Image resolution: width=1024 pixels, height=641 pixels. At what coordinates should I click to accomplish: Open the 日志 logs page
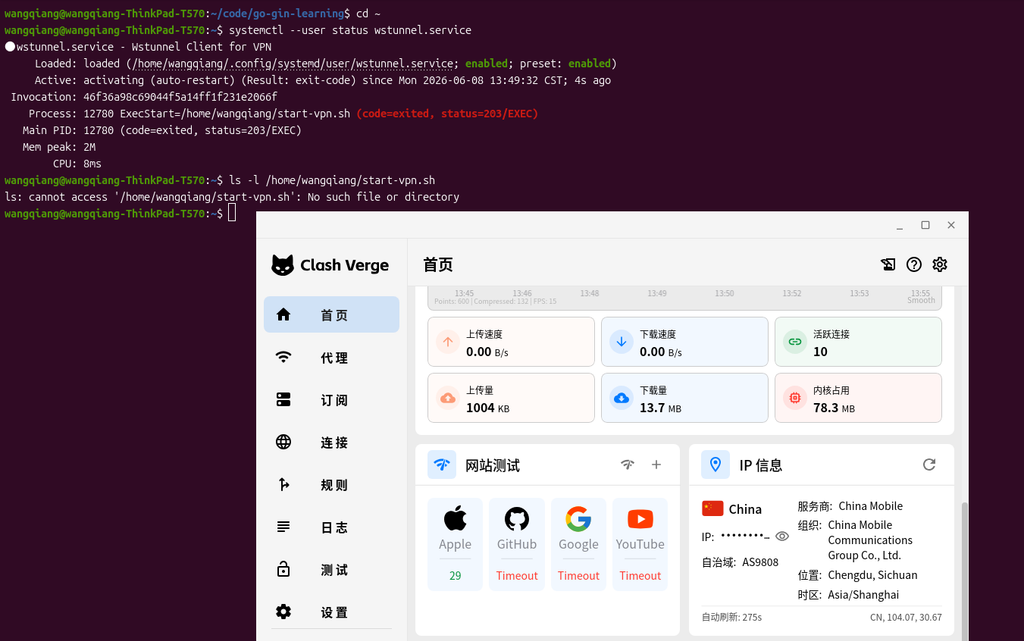(331, 527)
